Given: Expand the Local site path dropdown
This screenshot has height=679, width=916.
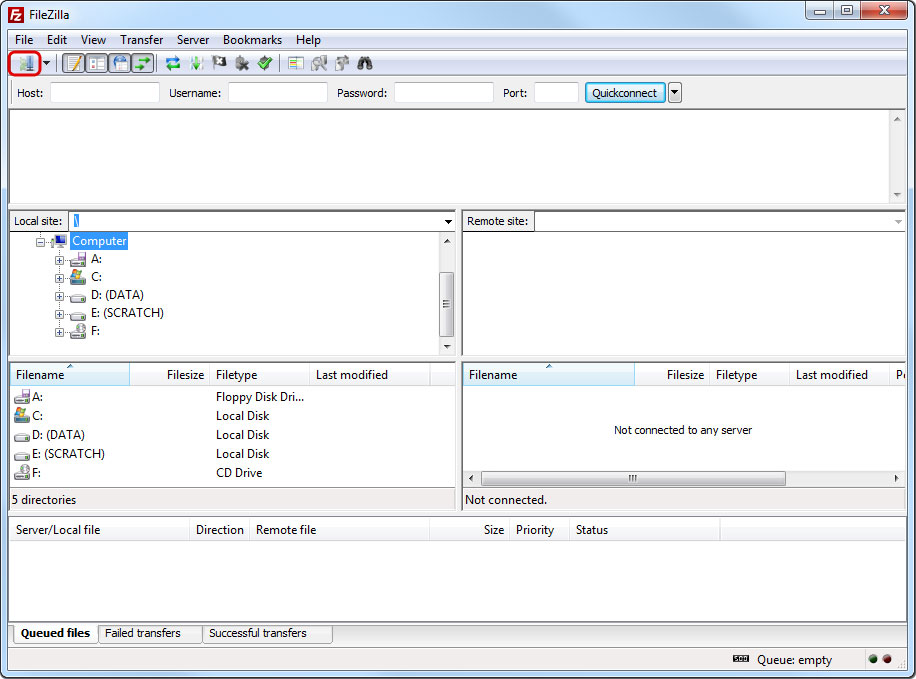Looking at the screenshot, I should (x=448, y=221).
